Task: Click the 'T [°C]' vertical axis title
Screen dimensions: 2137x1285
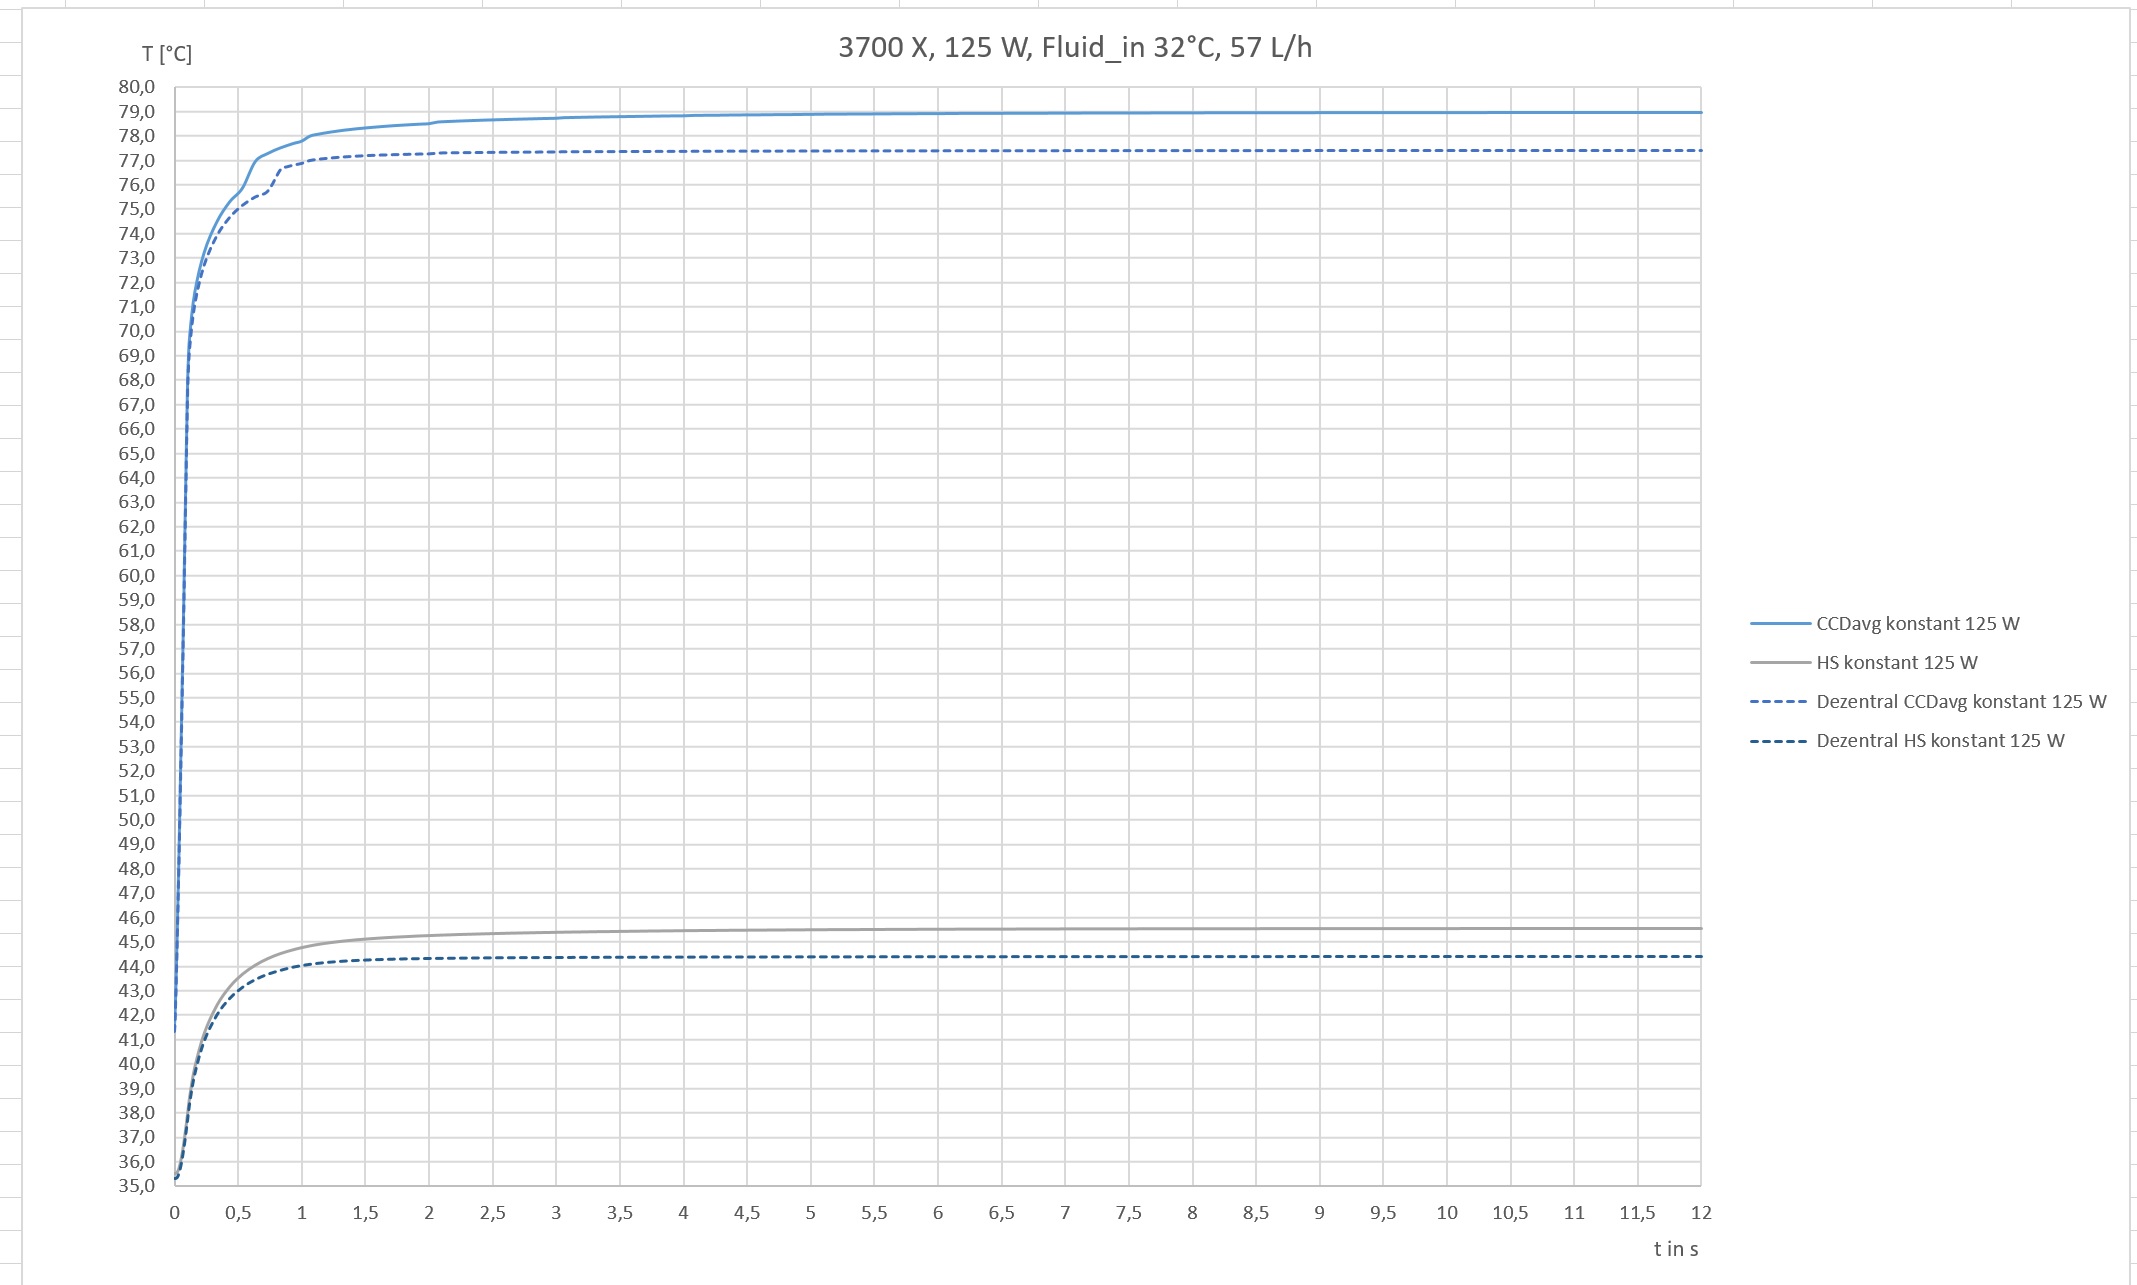Action: point(166,53)
